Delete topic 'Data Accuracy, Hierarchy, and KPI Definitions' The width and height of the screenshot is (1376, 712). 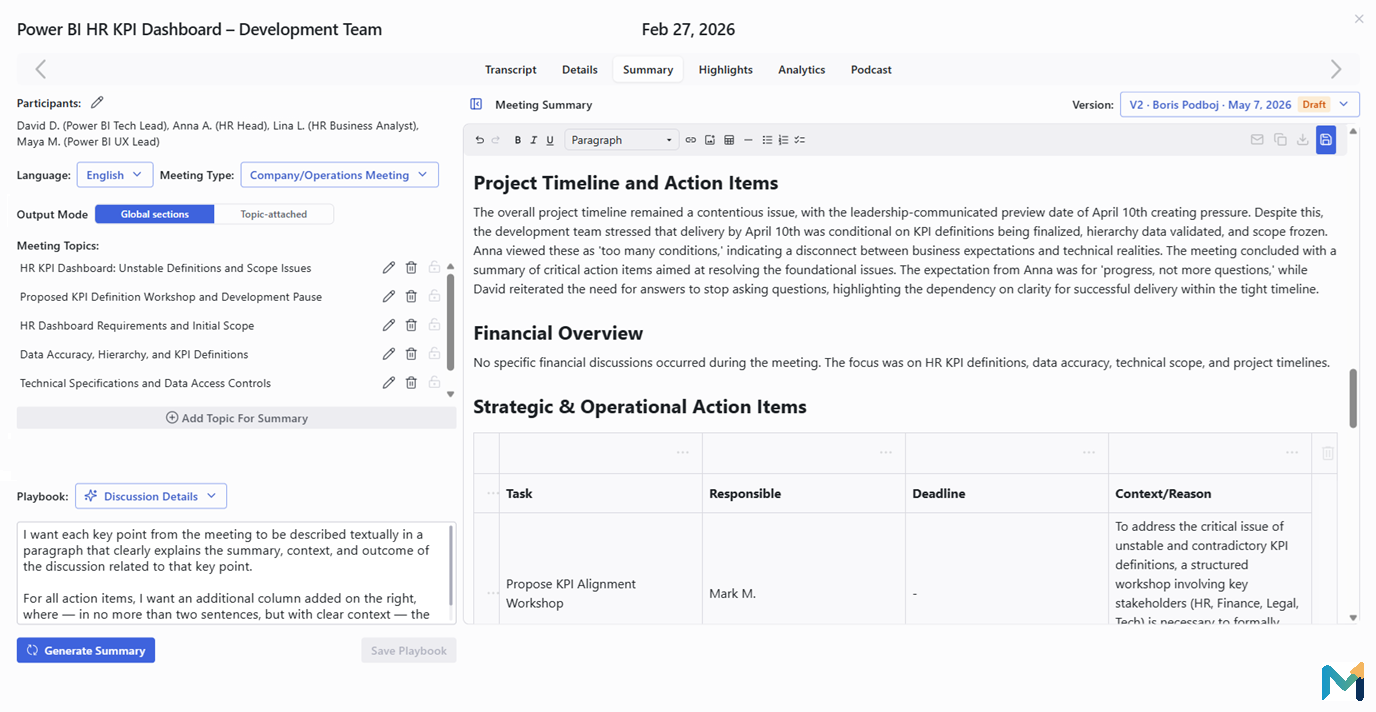tap(411, 353)
